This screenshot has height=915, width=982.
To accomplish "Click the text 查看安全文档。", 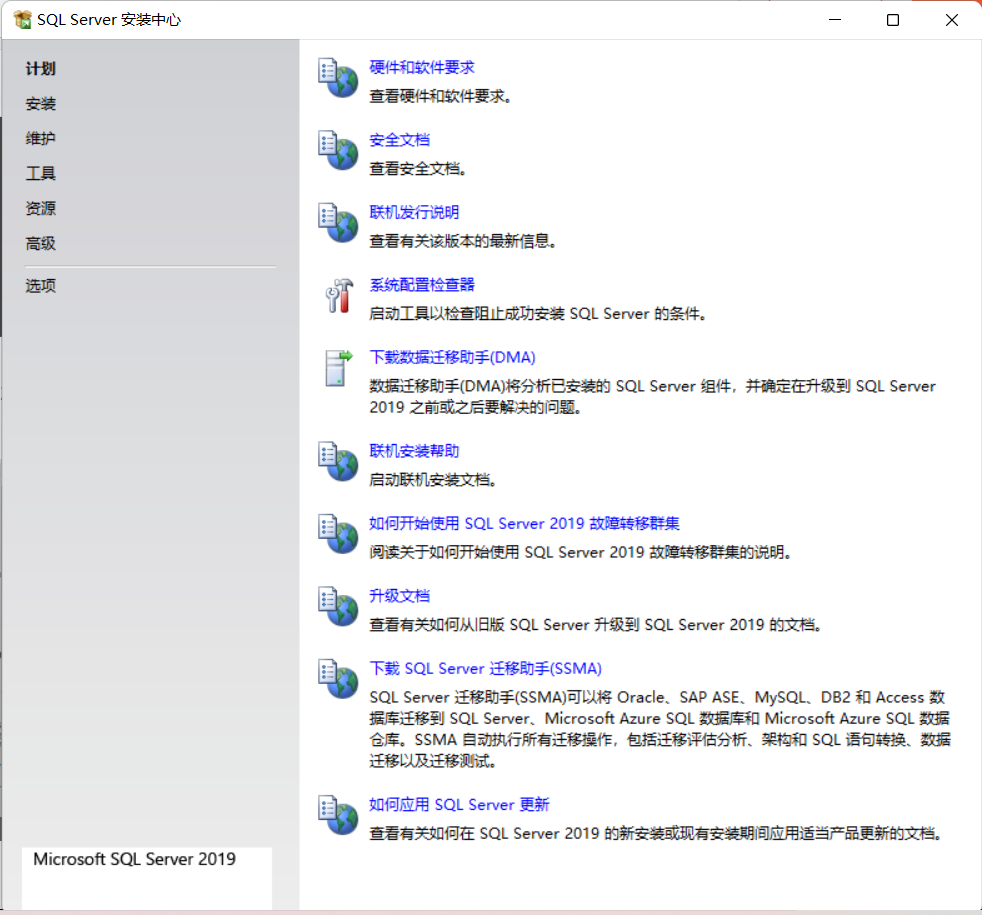I will click(x=418, y=169).
